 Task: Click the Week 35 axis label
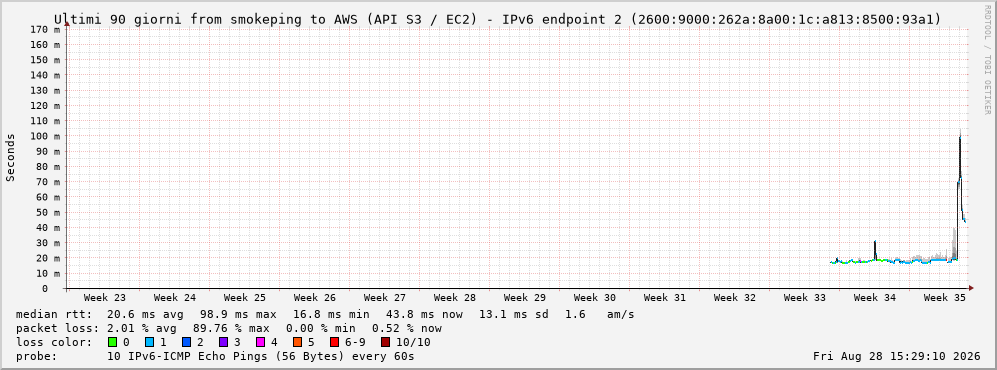coord(944,298)
